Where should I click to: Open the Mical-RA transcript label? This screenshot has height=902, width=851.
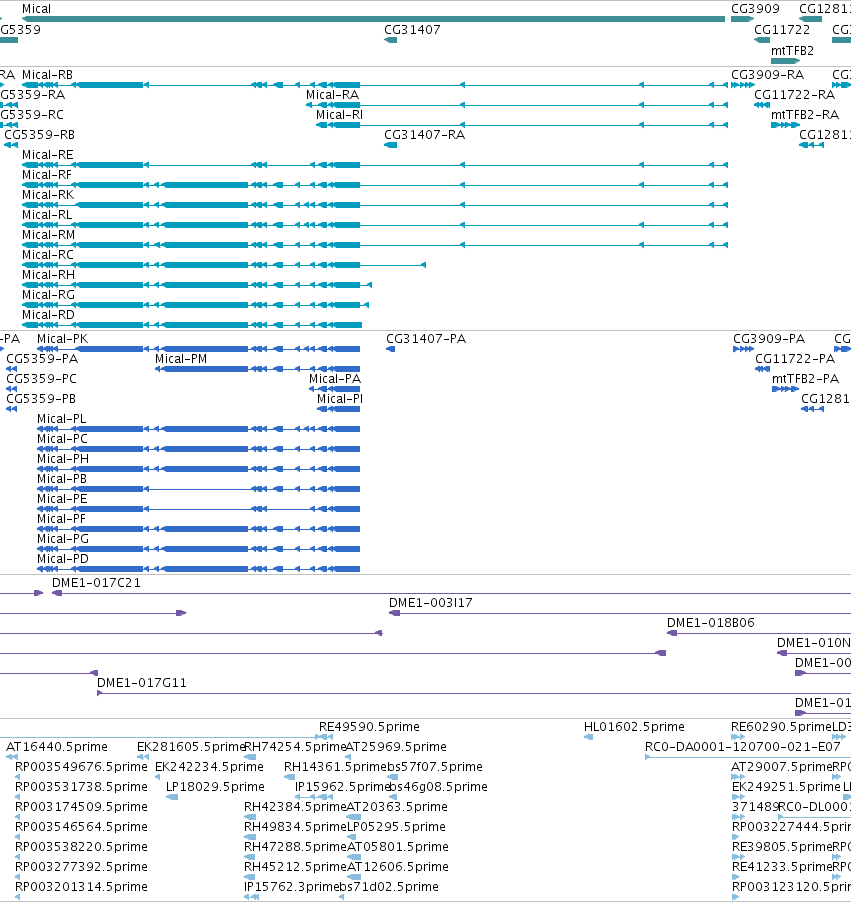pyautogui.click(x=333, y=95)
